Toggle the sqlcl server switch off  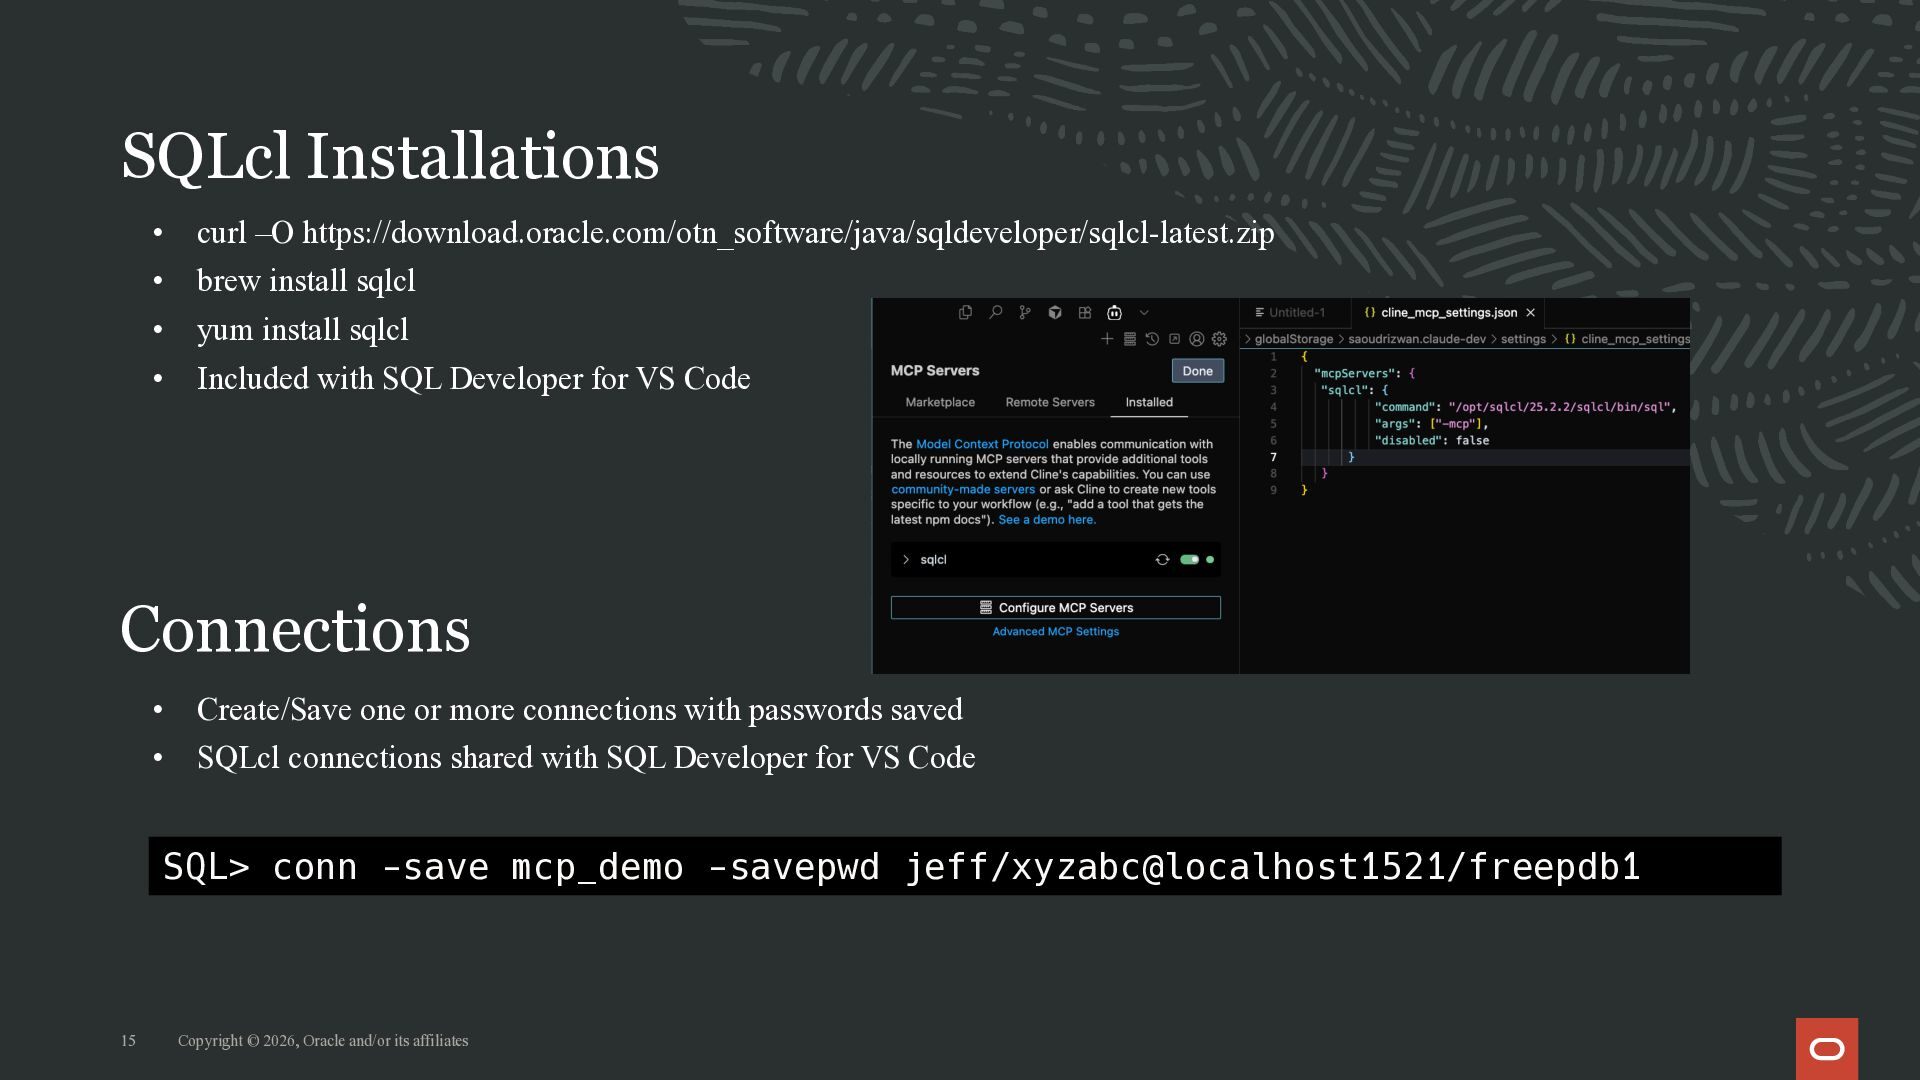pos(1189,560)
